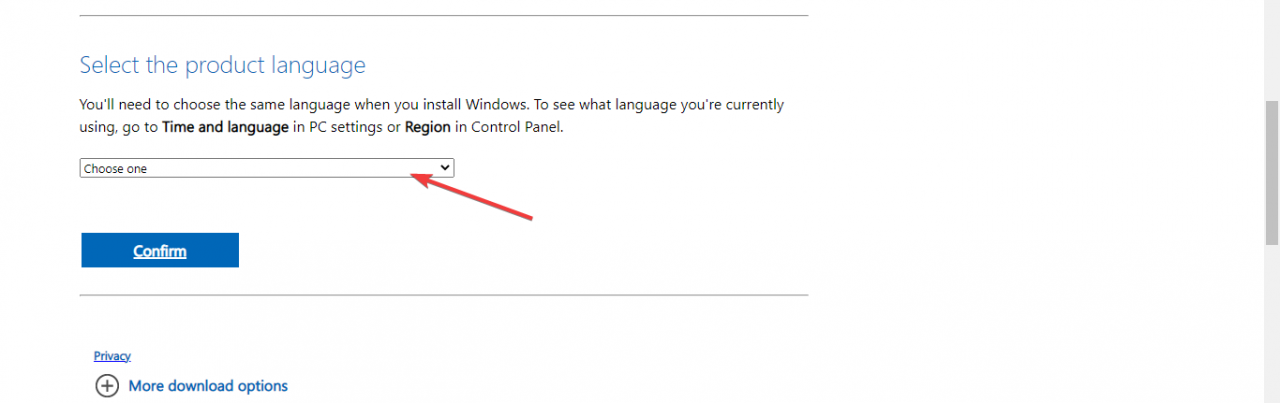
Task: Click scrollbar track below the thumb
Action: coord(1271,320)
